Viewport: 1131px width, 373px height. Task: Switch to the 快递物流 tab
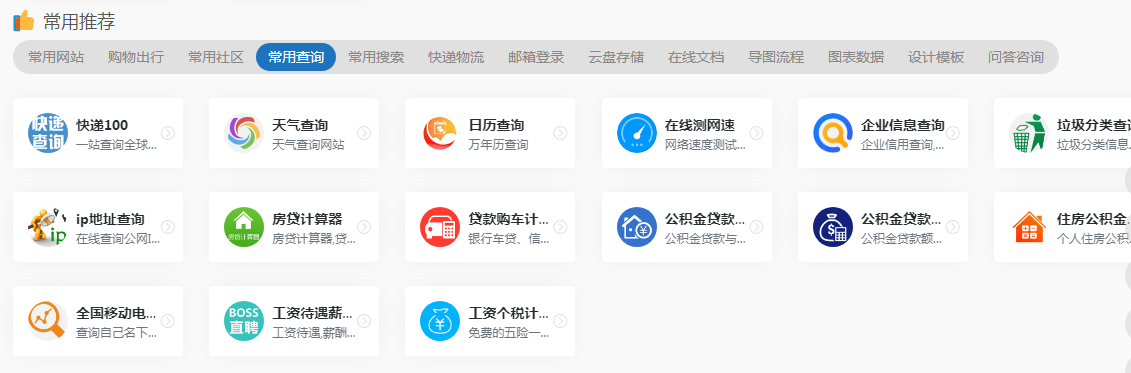click(456, 57)
